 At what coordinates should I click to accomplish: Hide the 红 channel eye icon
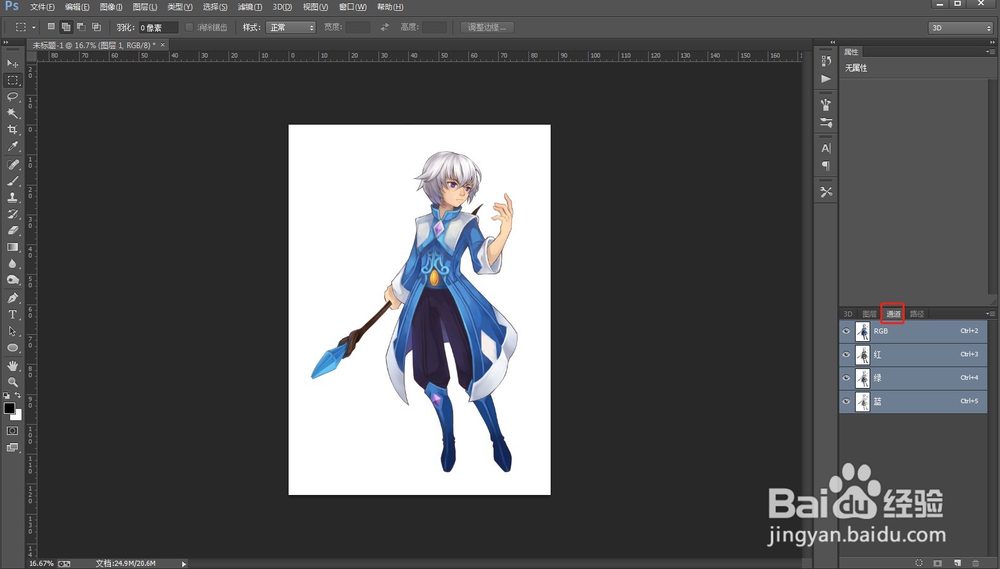pos(846,355)
